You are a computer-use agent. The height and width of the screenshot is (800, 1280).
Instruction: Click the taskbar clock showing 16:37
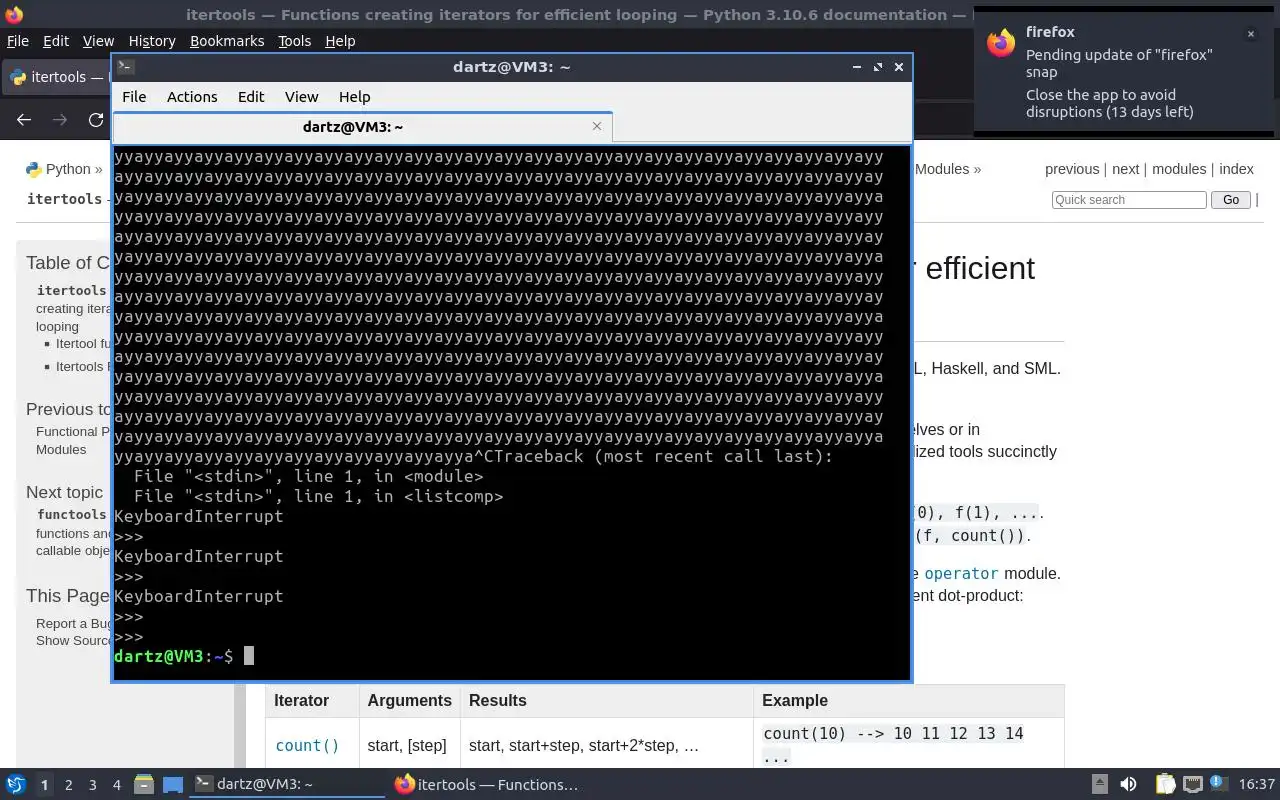tap(1257, 785)
